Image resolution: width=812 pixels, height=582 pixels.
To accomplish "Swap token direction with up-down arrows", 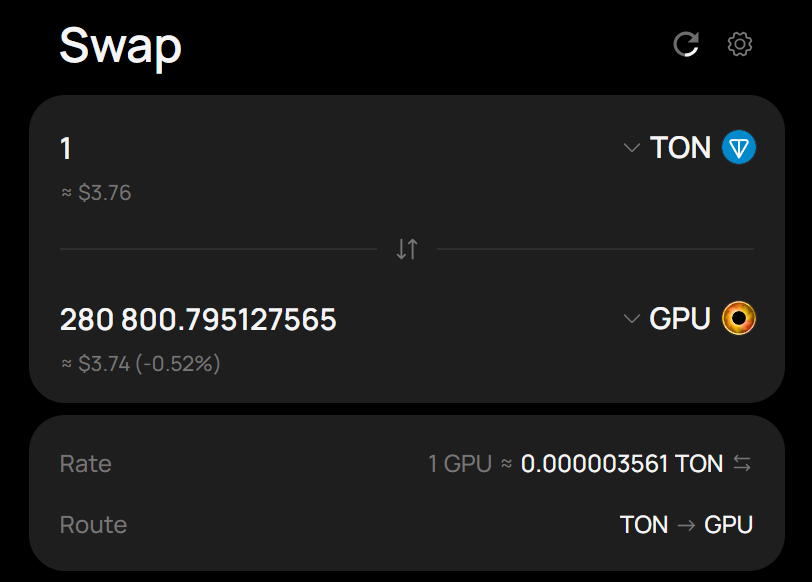I will coord(407,249).
